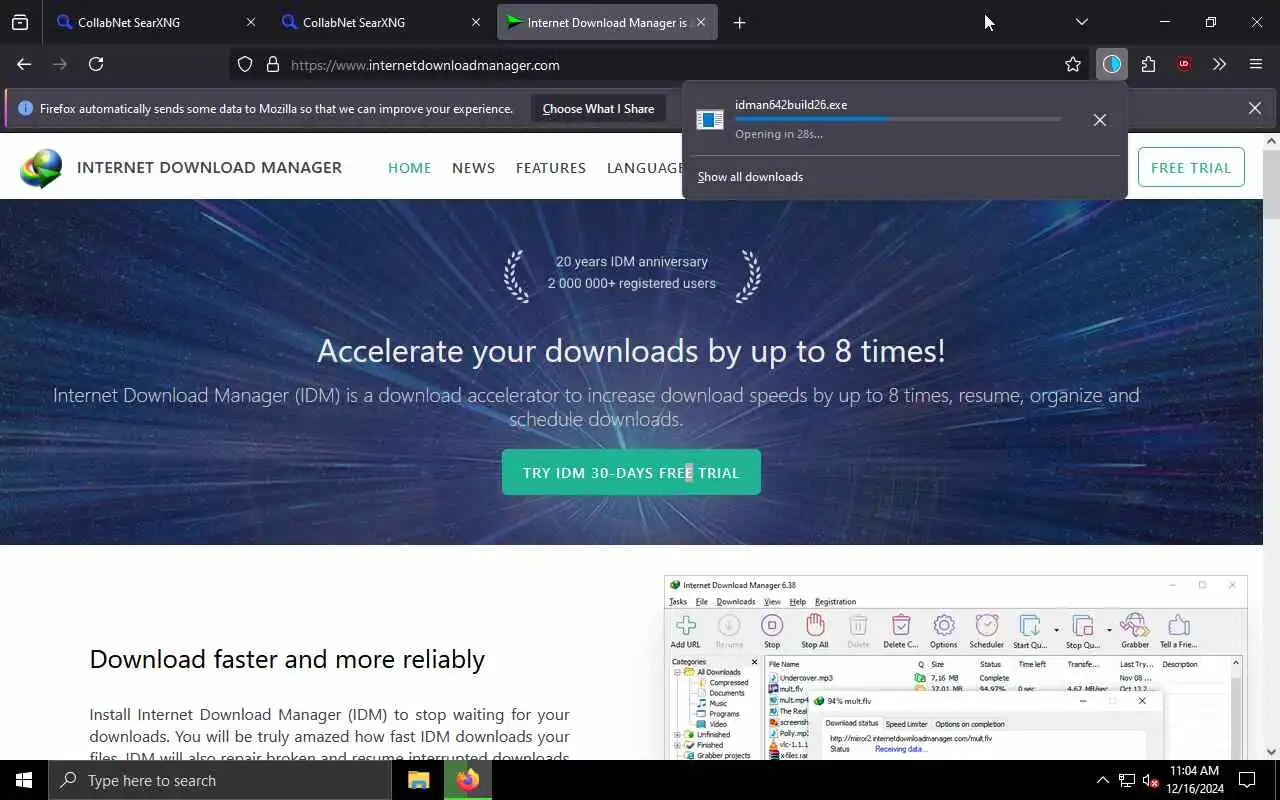
Task: Show hidden system tray icons
Action: [x=1103, y=780]
